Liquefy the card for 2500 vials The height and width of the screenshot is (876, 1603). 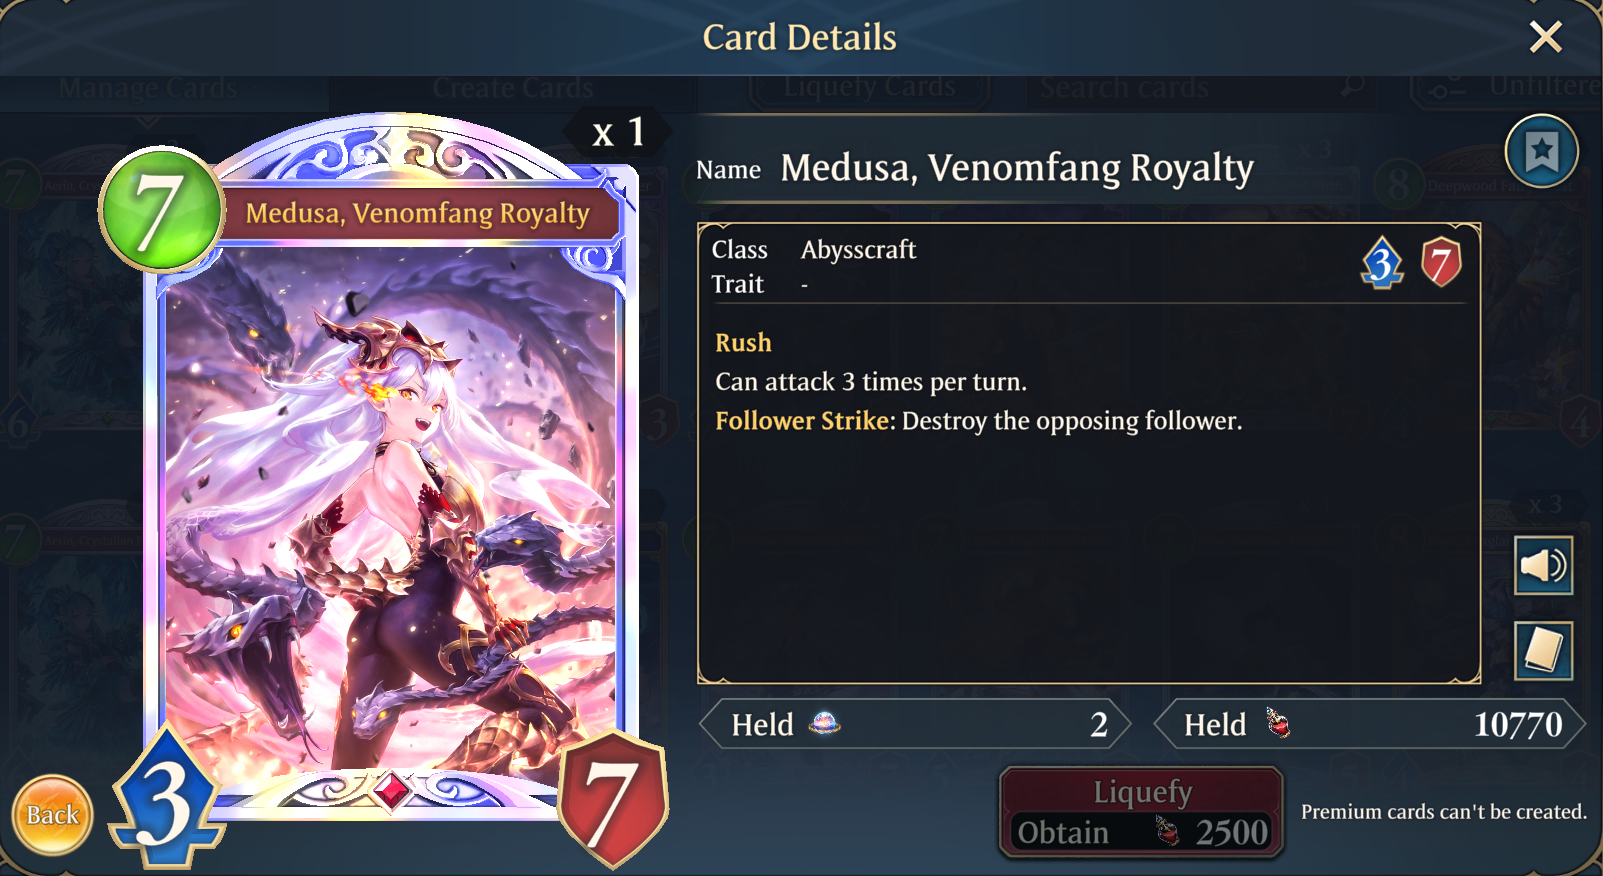pos(1142,813)
